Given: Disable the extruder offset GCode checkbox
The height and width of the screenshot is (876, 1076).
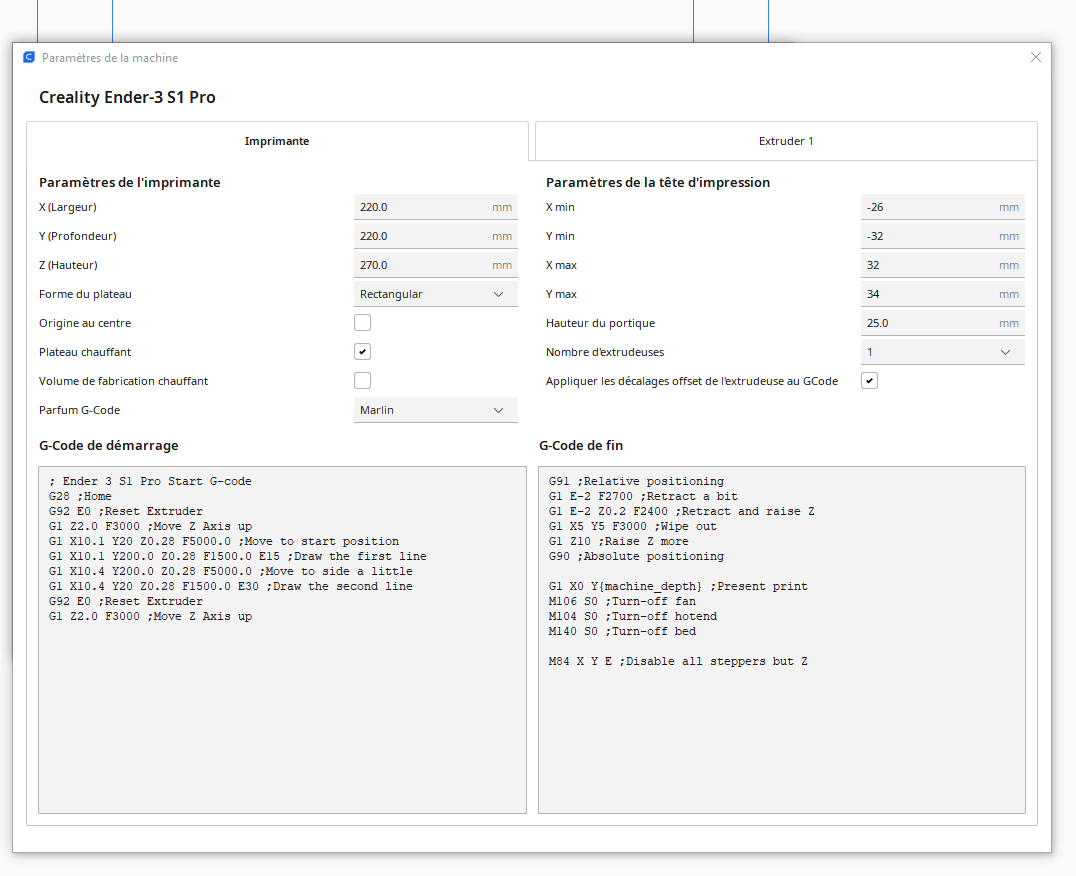Looking at the screenshot, I should click(869, 381).
